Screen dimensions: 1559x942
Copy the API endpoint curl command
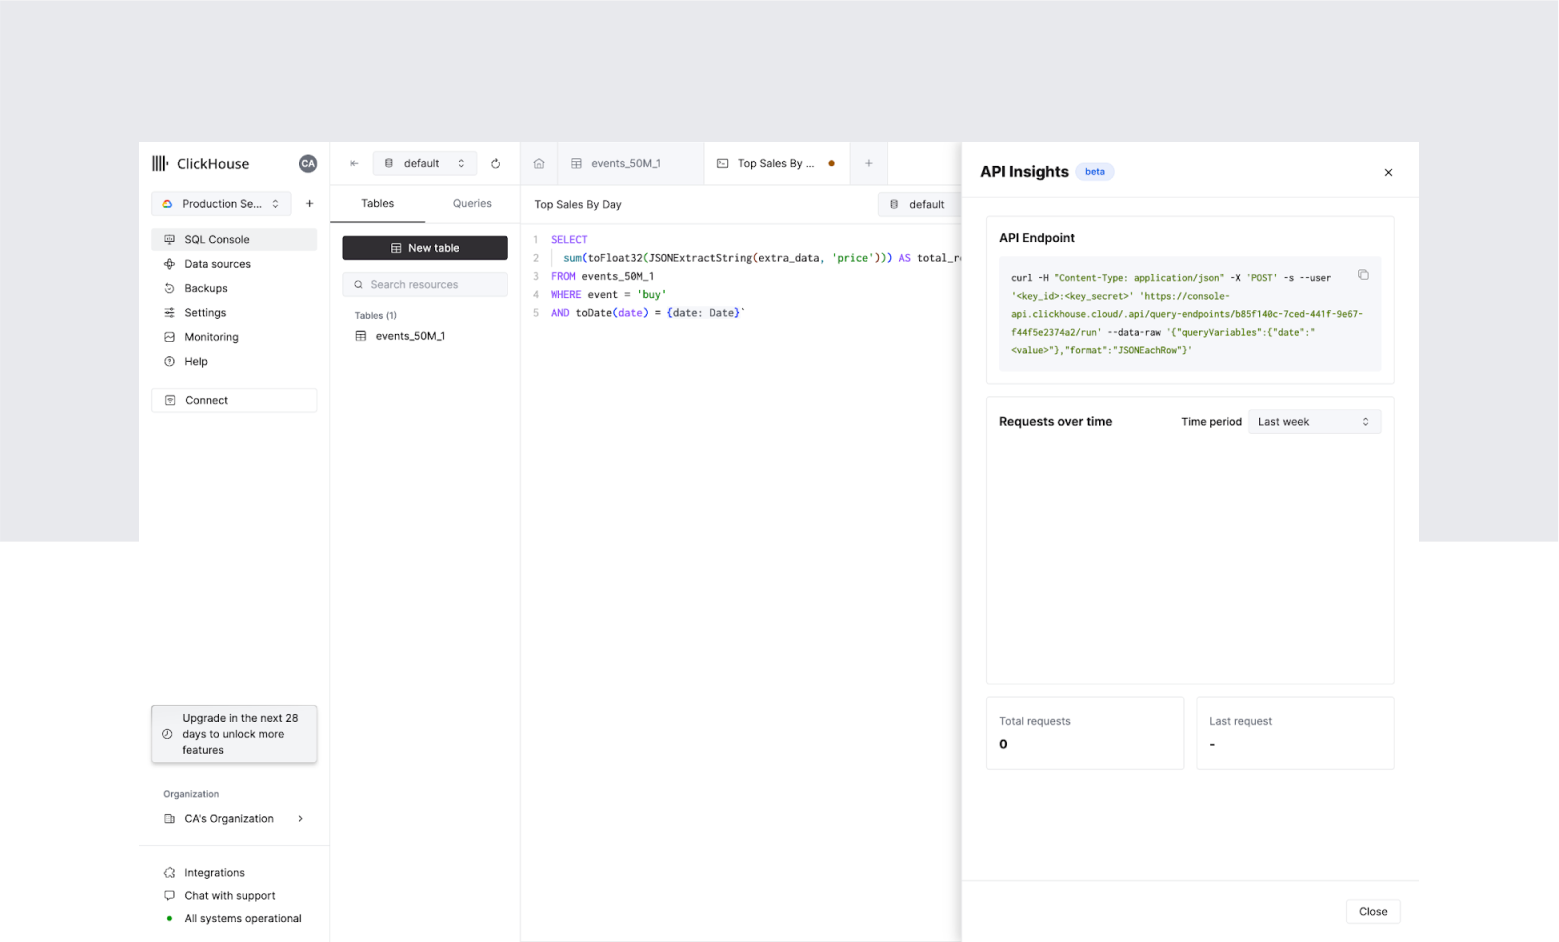(x=1362, y=275)
